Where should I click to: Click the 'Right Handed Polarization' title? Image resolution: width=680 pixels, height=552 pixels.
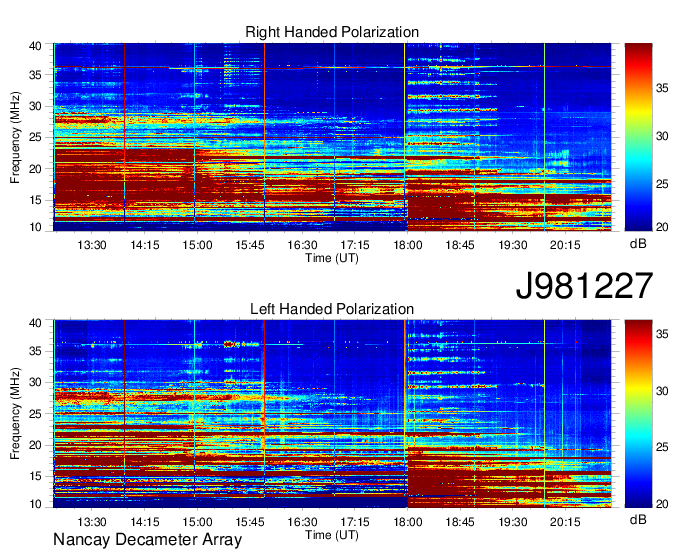332,32
